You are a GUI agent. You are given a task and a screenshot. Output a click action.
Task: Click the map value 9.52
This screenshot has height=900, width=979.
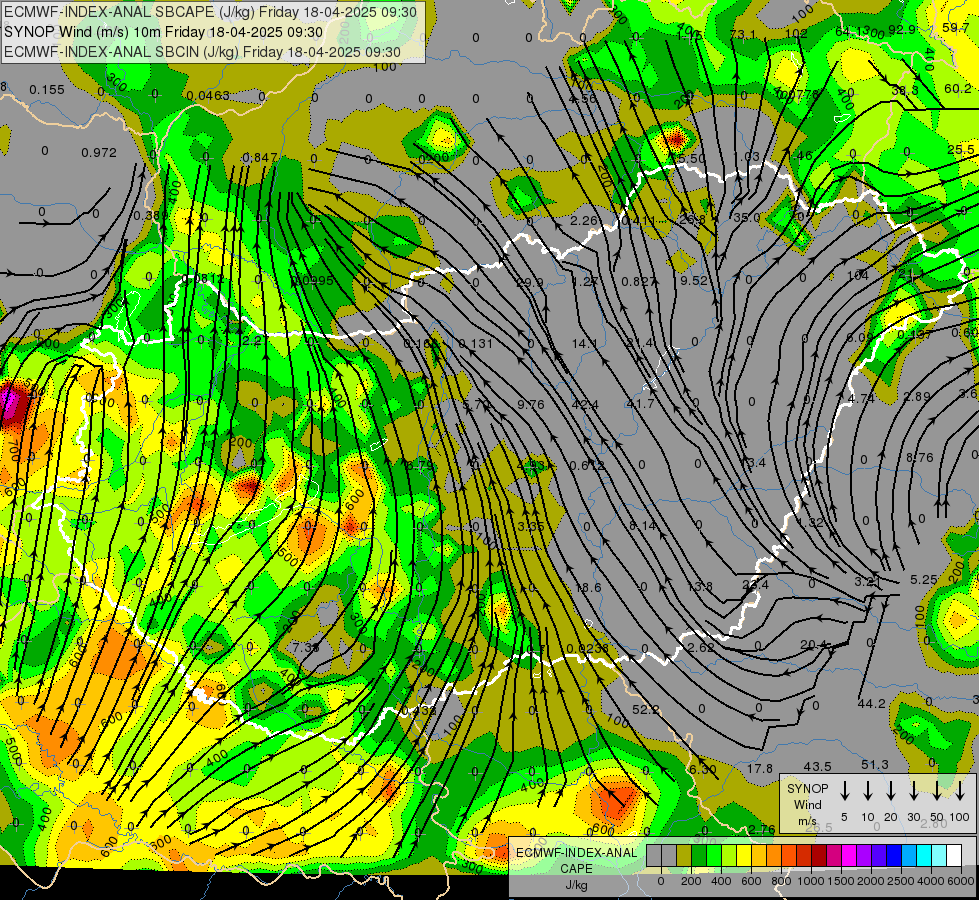(x=694, y=280)
